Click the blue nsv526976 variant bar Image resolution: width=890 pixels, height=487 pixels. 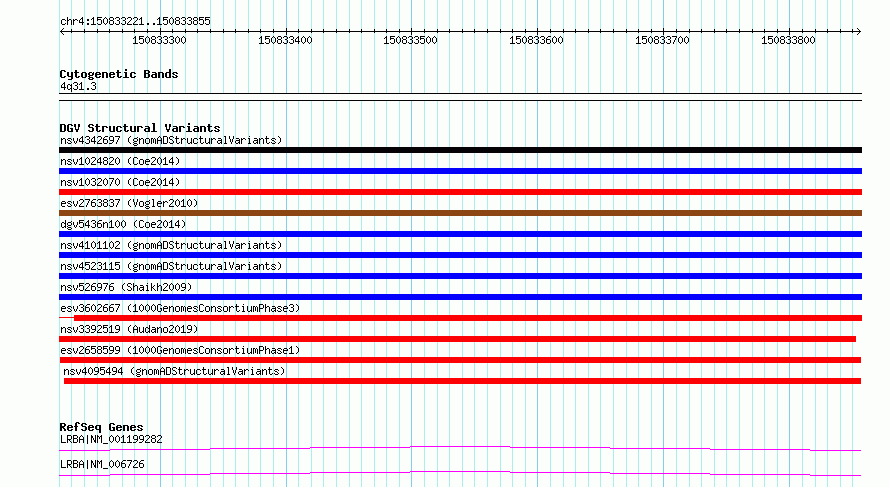[x=460, y=297]
